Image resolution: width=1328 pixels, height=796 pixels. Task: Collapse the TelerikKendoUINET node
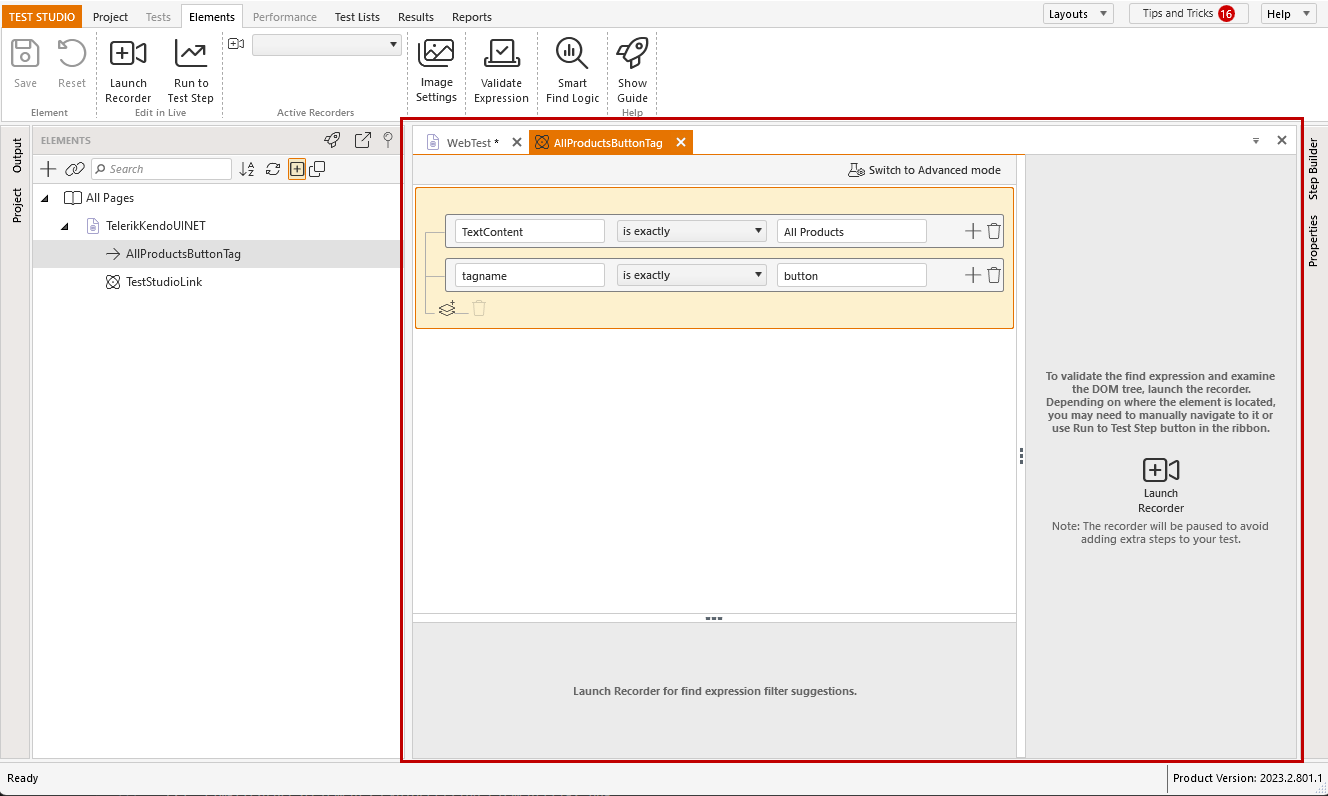(x=65, y=226)
